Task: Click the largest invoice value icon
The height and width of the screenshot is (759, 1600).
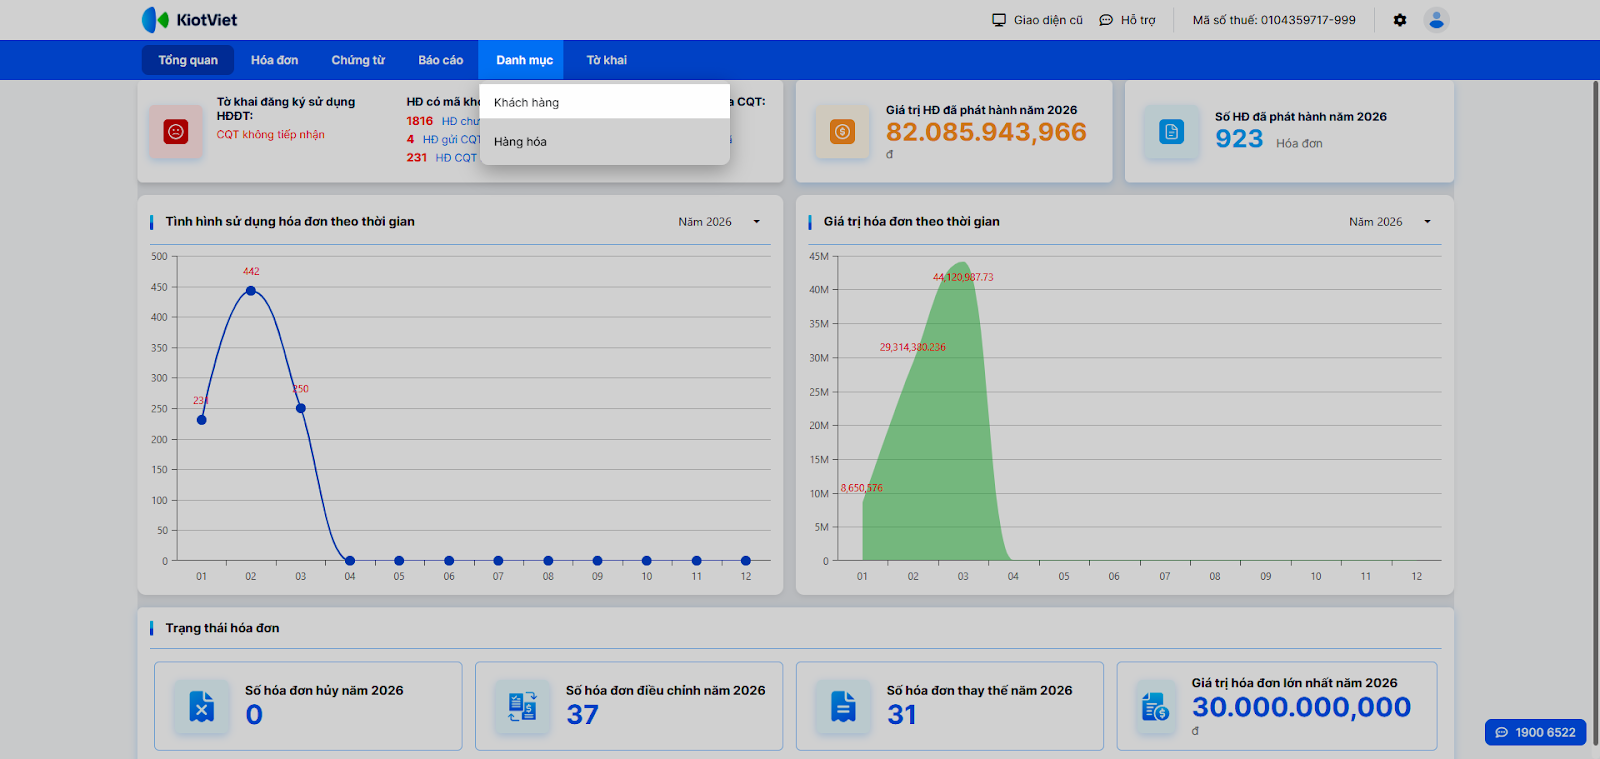Action: pyautogui.click(x=1155, y=707)
